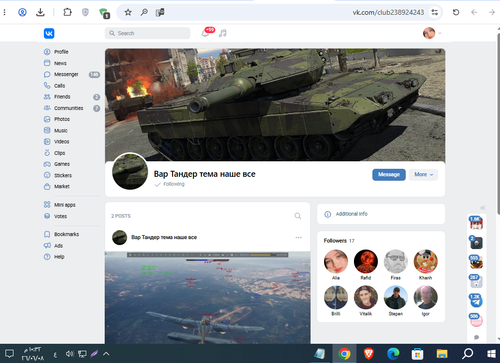Open Microsoft Edge from the taskbar
500x363 pixels.
pos(393,354)
